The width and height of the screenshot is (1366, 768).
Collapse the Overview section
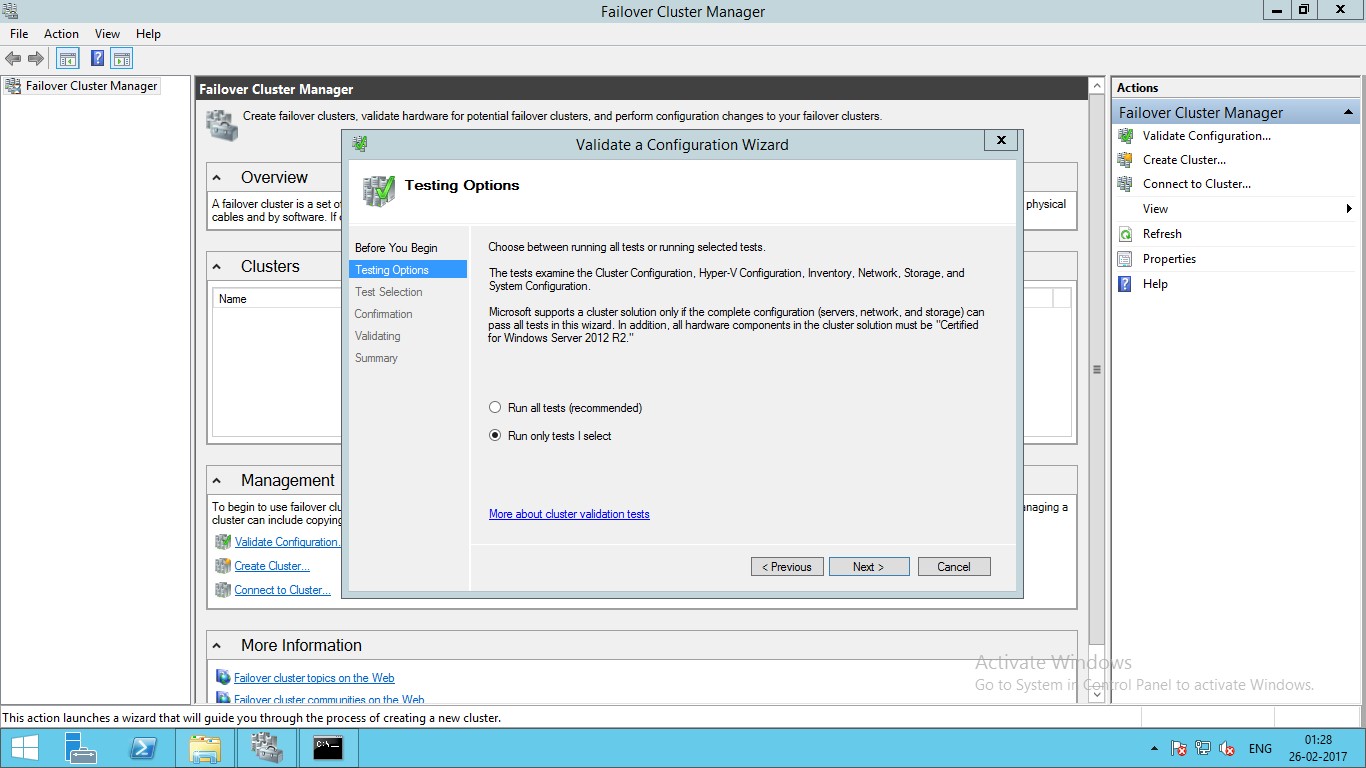[x=217, y=178]
